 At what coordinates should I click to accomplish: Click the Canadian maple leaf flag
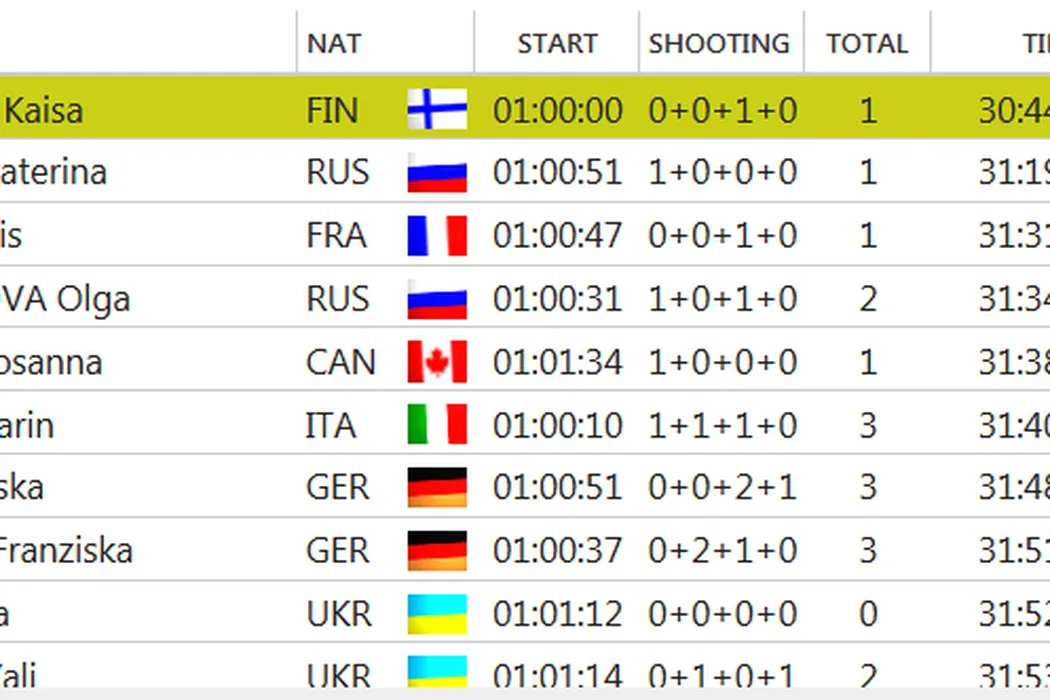tap(437, 361)
